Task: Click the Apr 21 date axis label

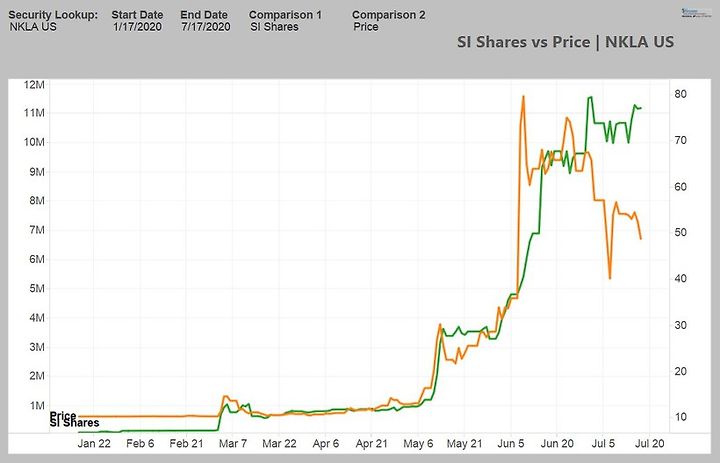Action: coord(371,443)
